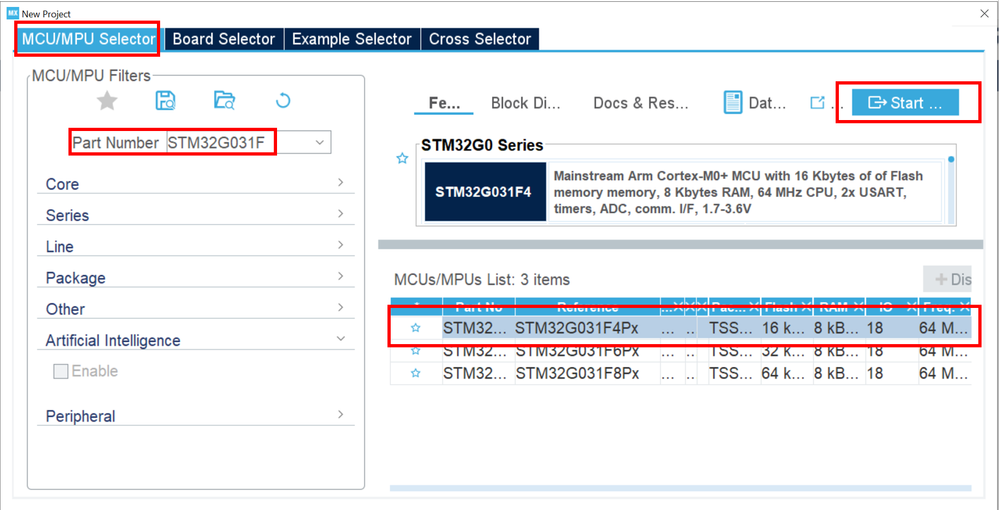The image size is (999, 510).
Task: Click the 64 k Flash value cell
Action: tap(787, 373)
